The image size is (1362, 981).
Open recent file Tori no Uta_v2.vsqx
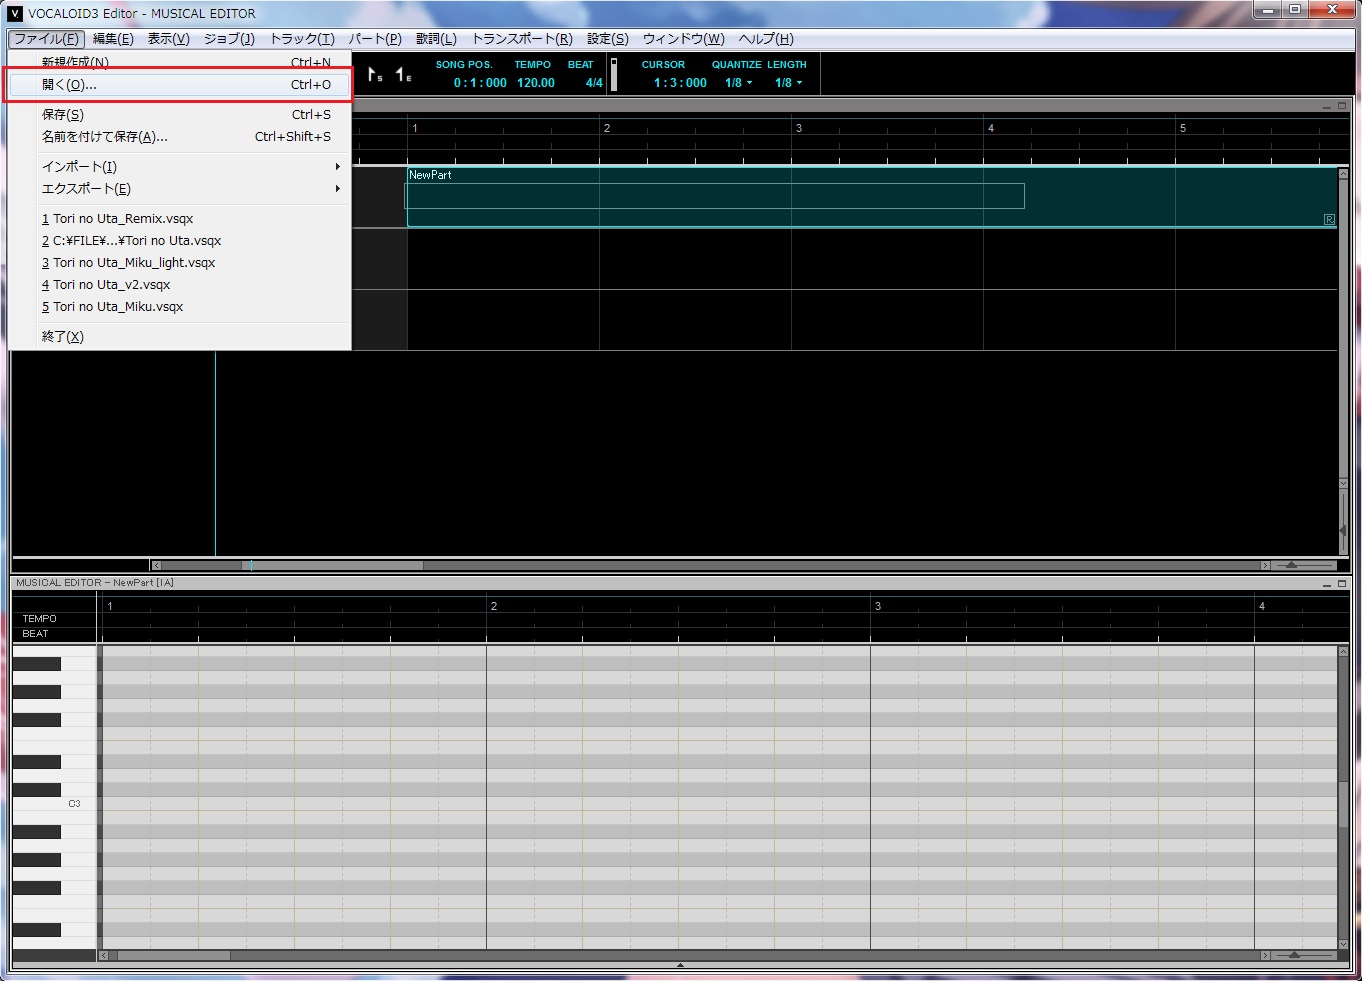(180, 284)
